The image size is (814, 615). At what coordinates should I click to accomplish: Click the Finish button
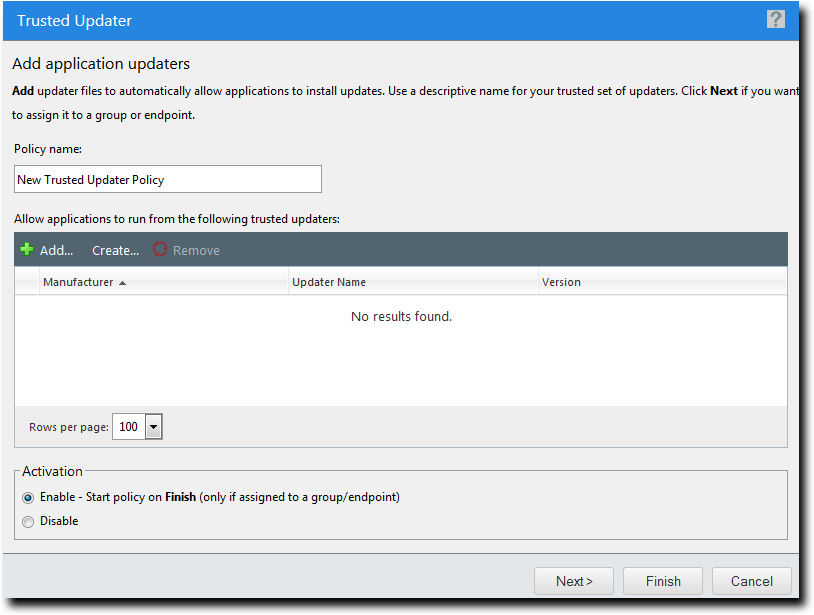pyautogui.click(x=662, y=581)
